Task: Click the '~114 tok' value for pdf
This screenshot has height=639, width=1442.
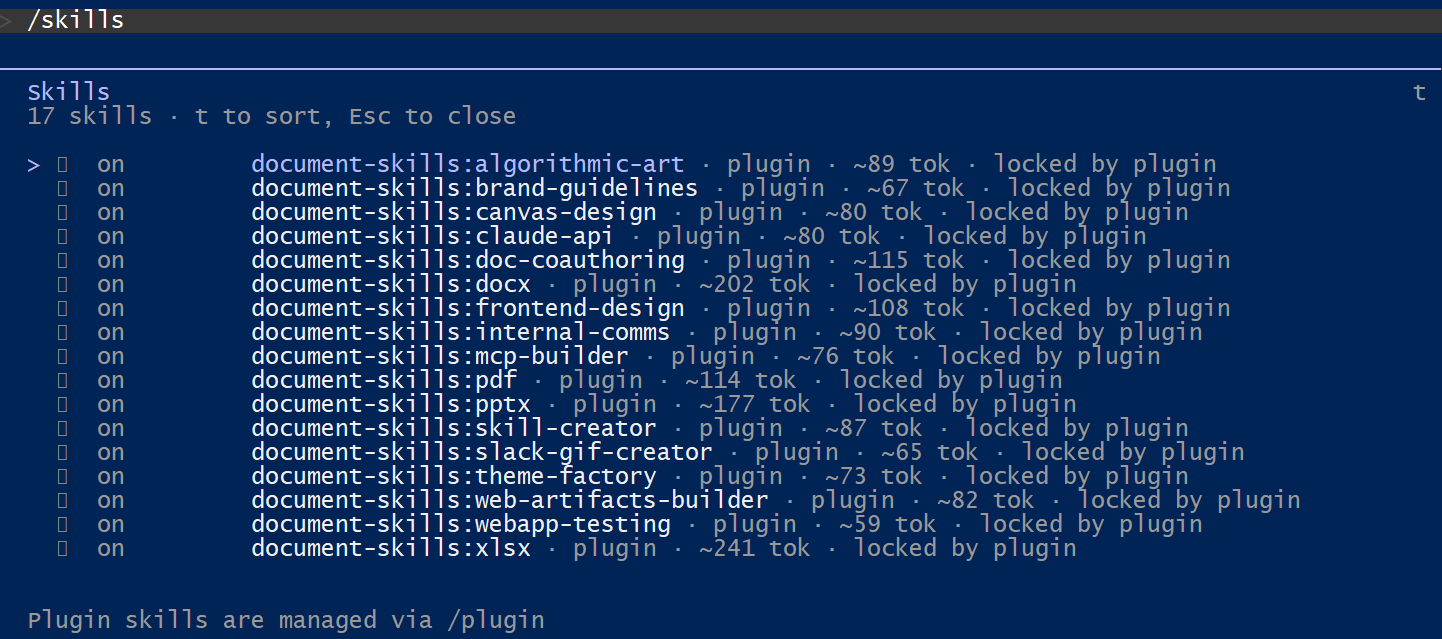Action: point(740,380)
